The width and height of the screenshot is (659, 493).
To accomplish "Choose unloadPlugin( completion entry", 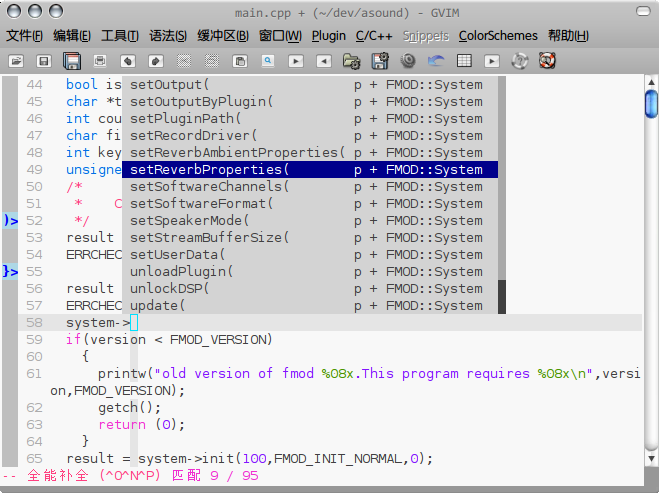I will 310,272.
